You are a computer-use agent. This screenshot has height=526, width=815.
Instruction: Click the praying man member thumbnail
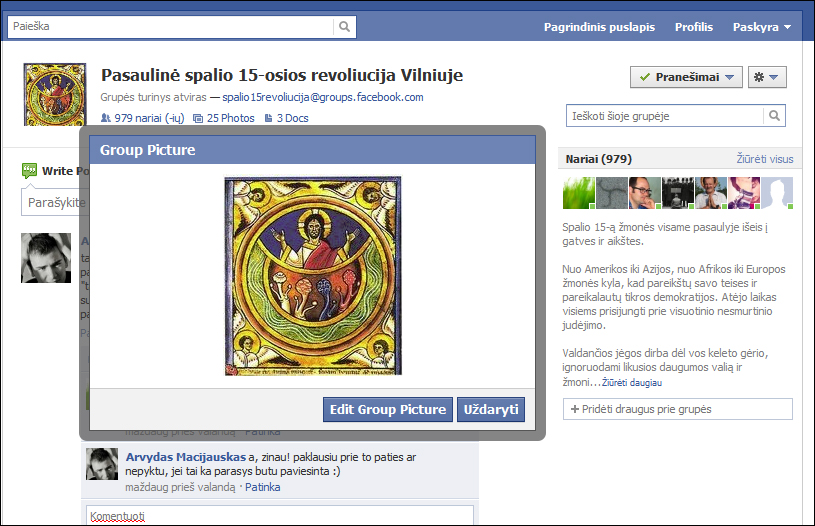coord(711,193)
